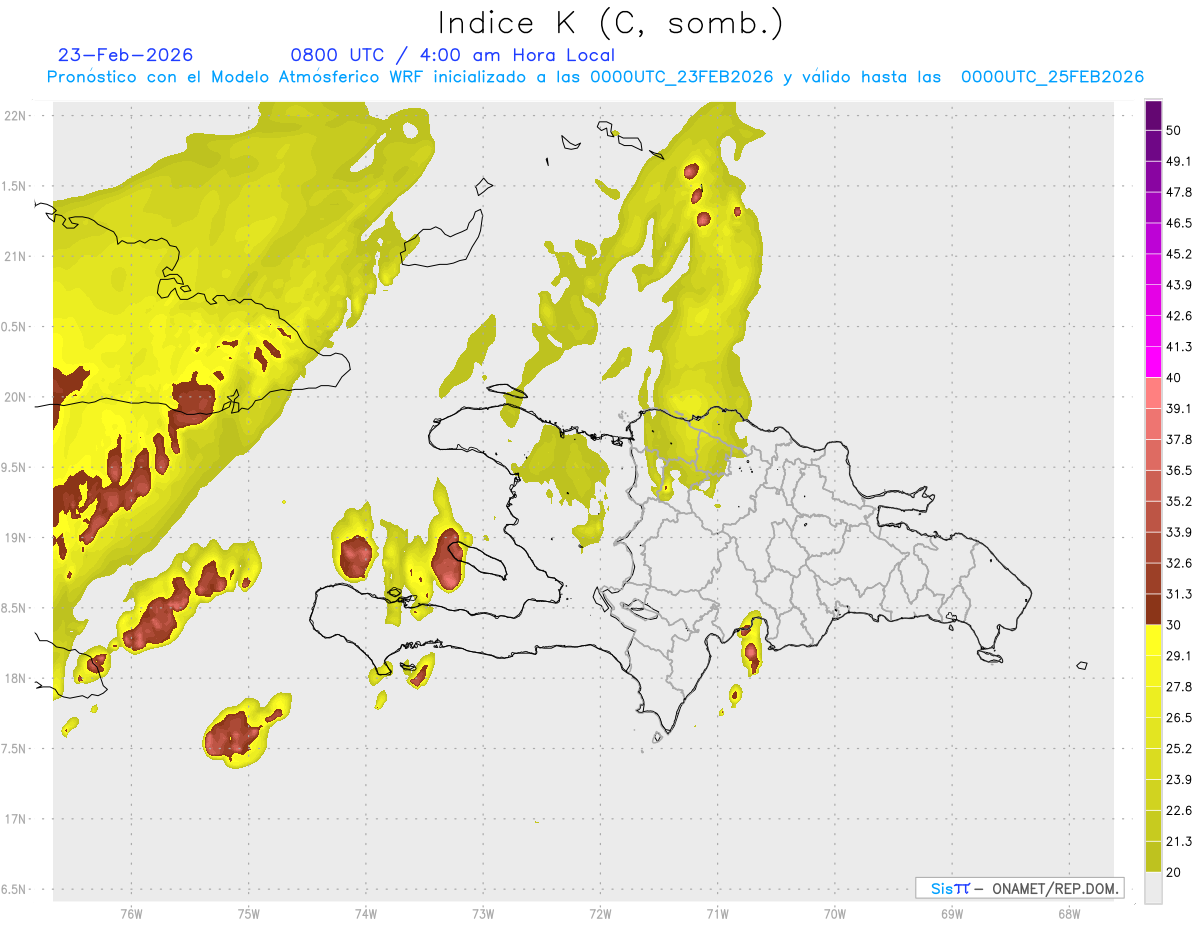Image resolution: width=1200 pixels, height=927 pixels.
Task: Click the "29.1" color scale value
Action: coord(1179,656)
